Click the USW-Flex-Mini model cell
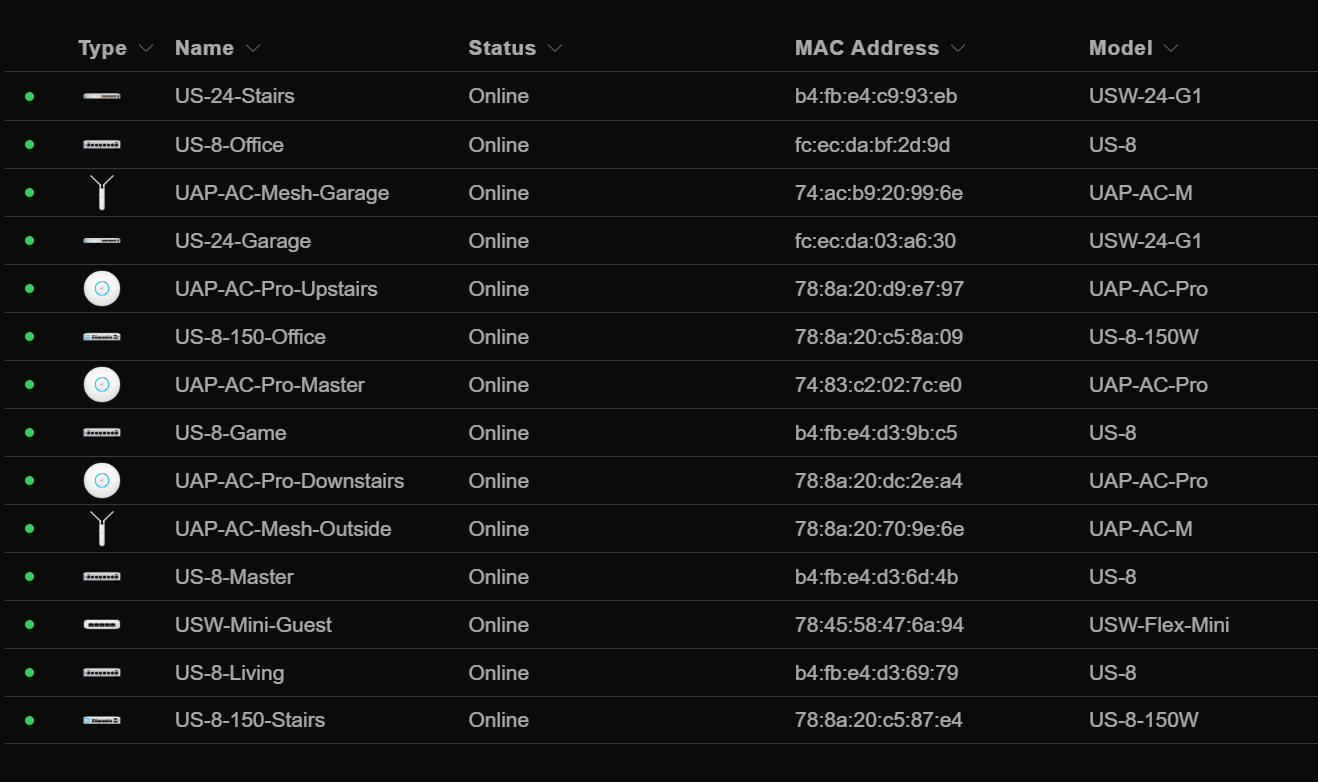The height and width of the screenshot is (782, 1318). [1159, 625]
